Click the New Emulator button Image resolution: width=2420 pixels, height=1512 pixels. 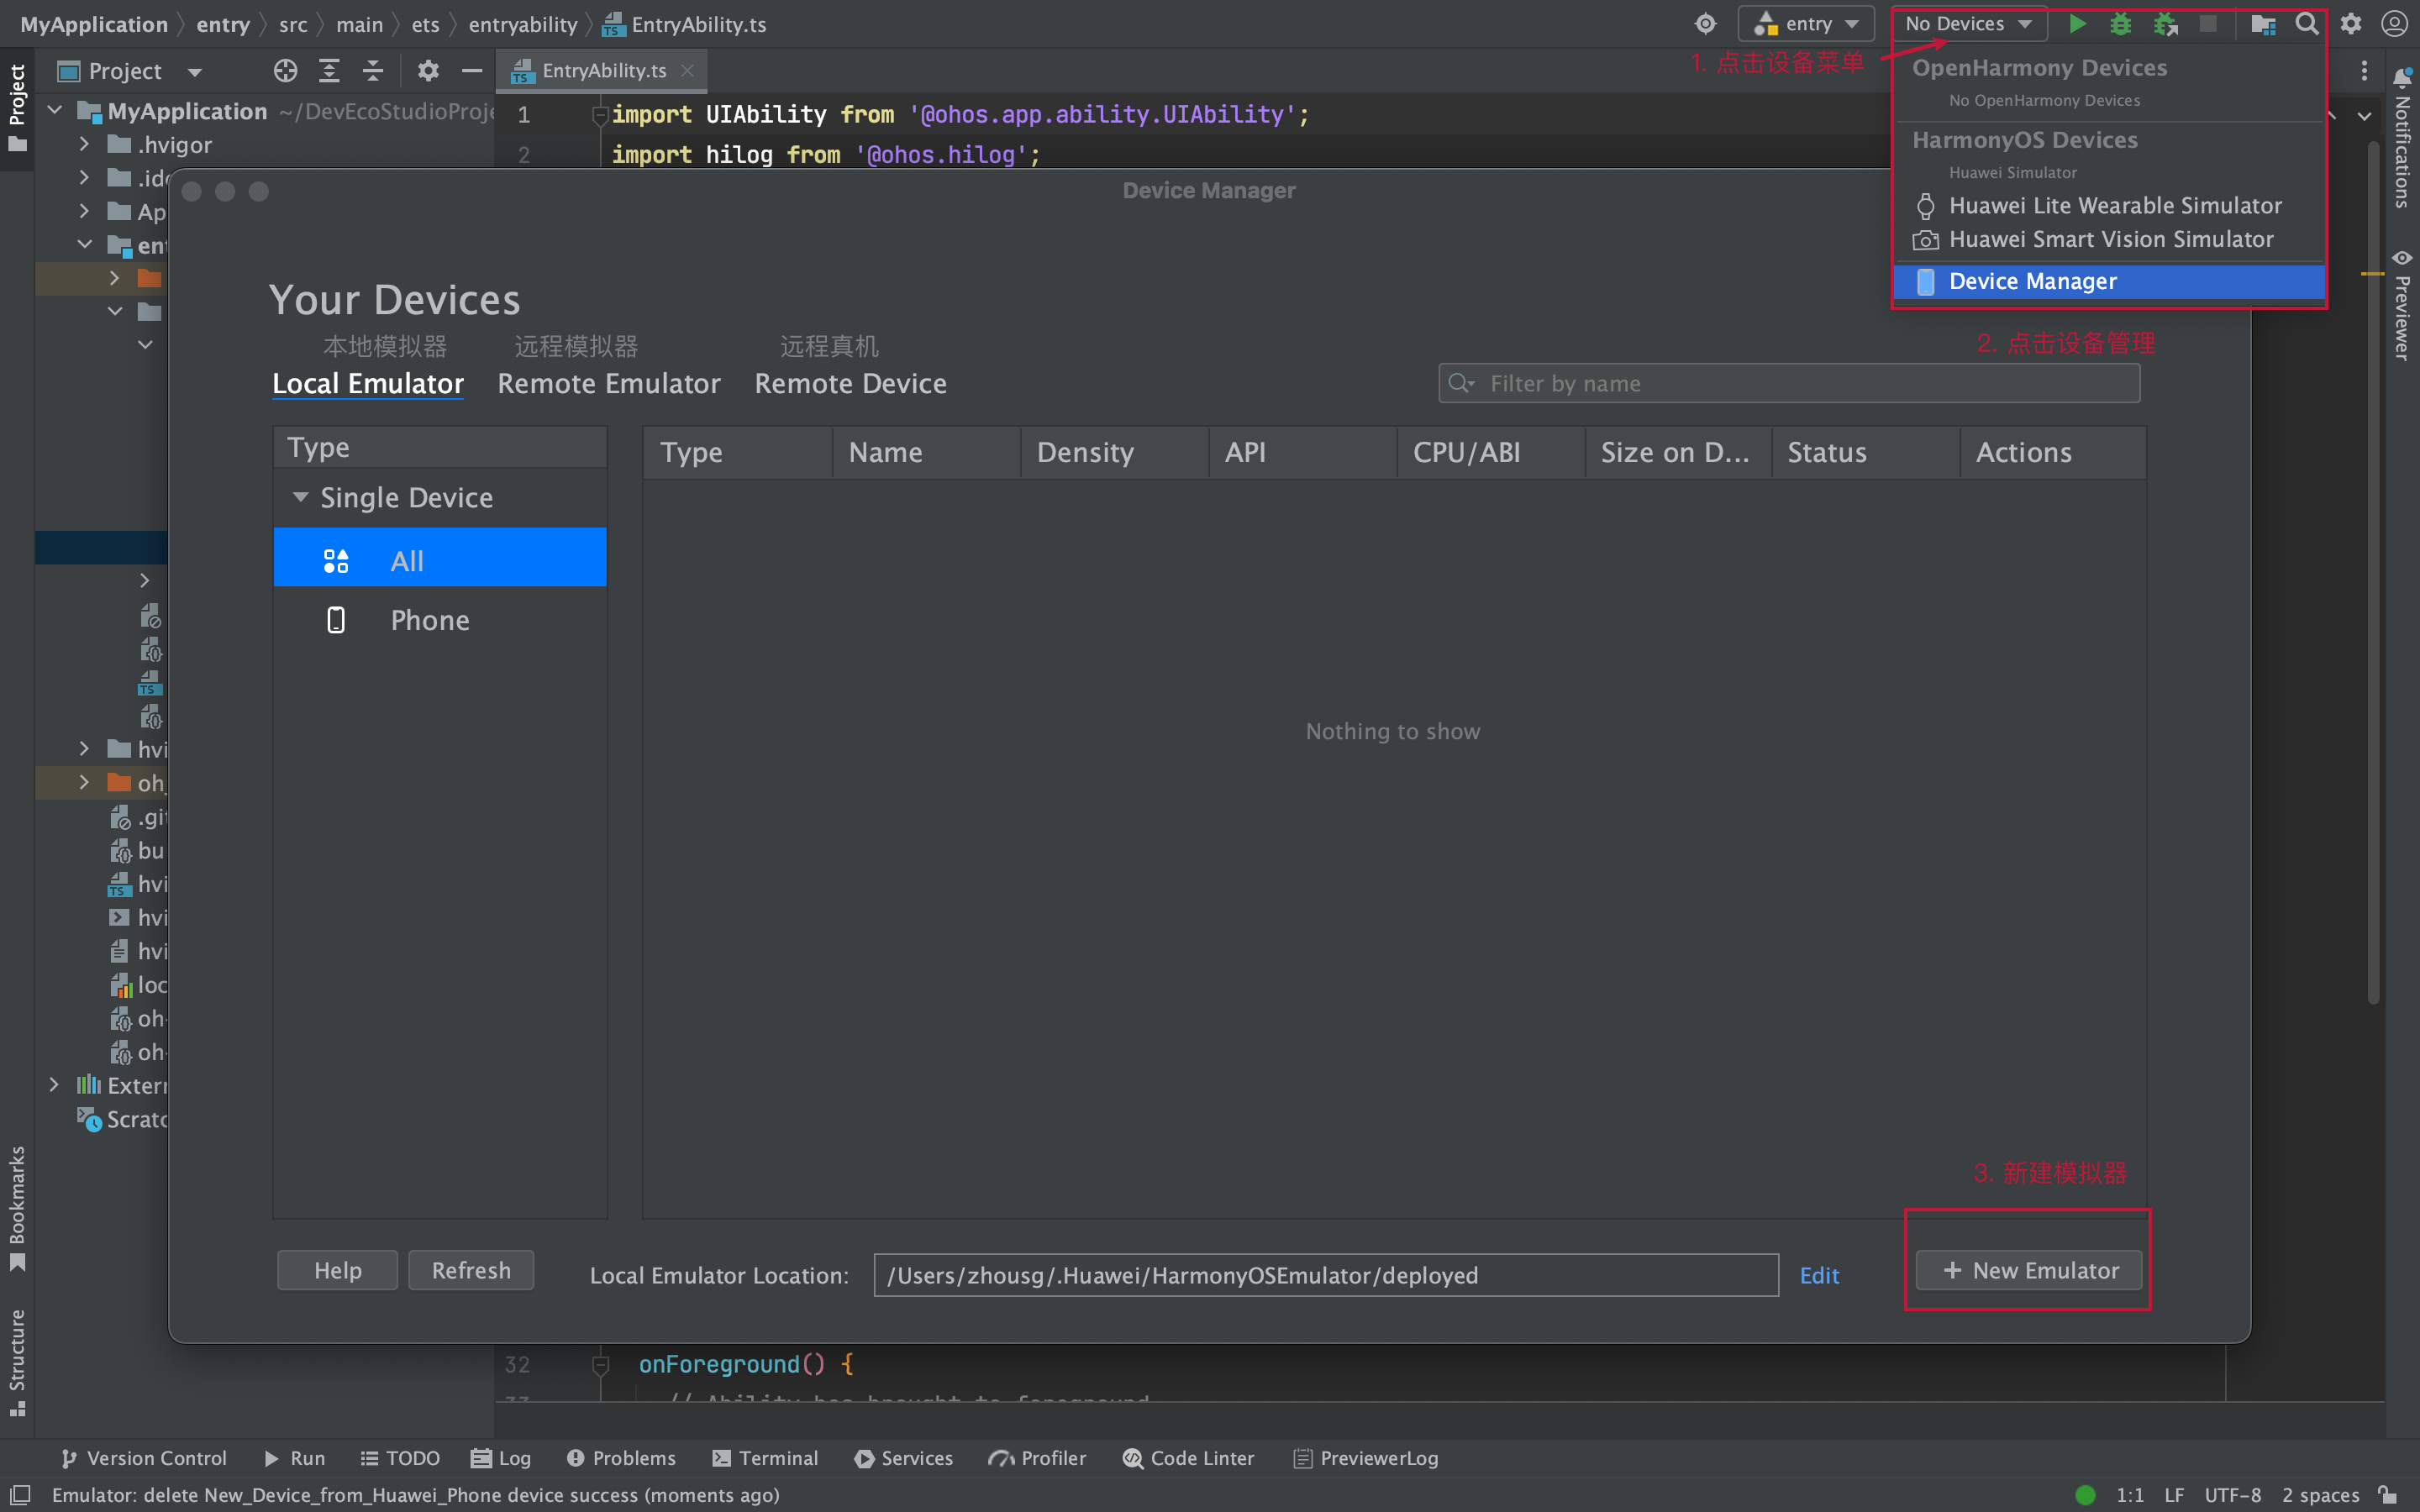(x=2030, y=1270)
